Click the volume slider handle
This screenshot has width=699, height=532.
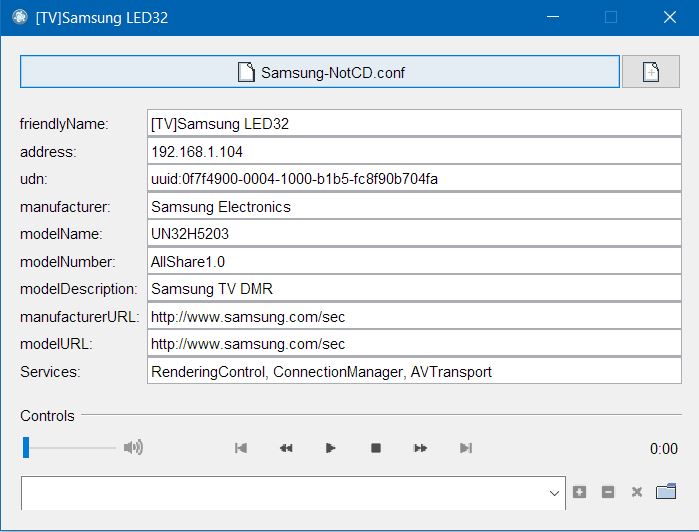point(26,447)
